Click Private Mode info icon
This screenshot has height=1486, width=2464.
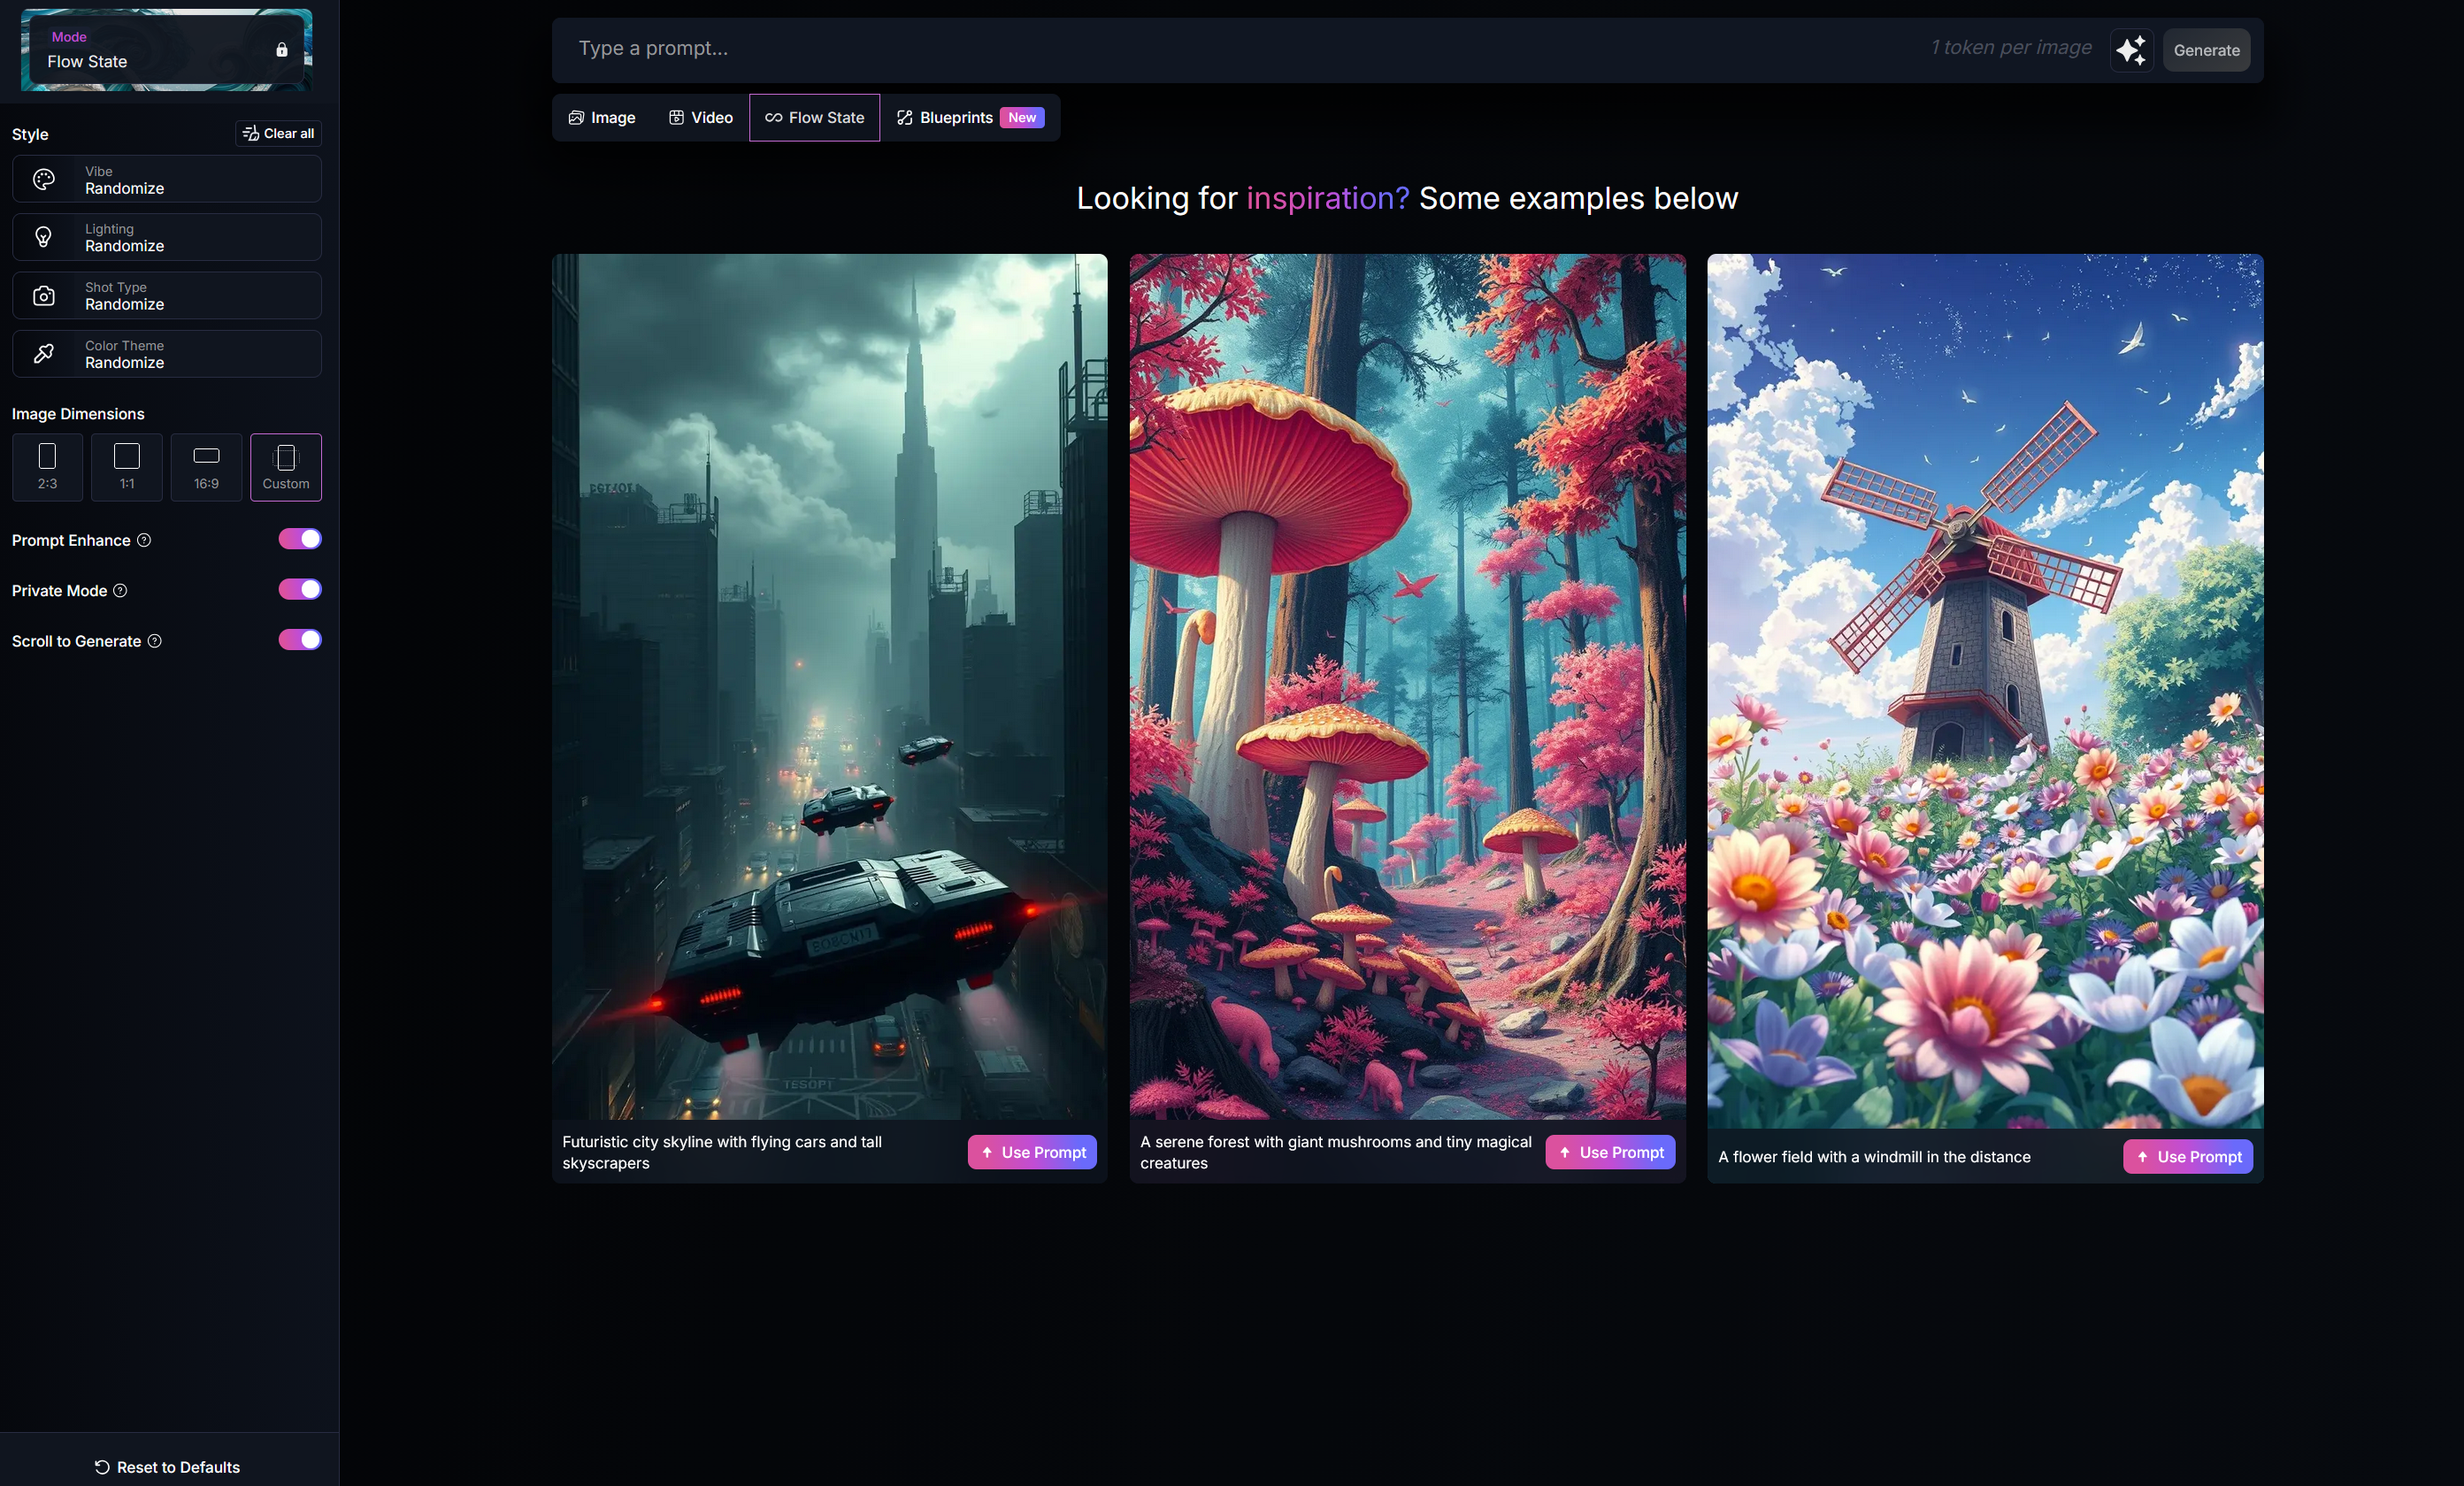(120, 590)
